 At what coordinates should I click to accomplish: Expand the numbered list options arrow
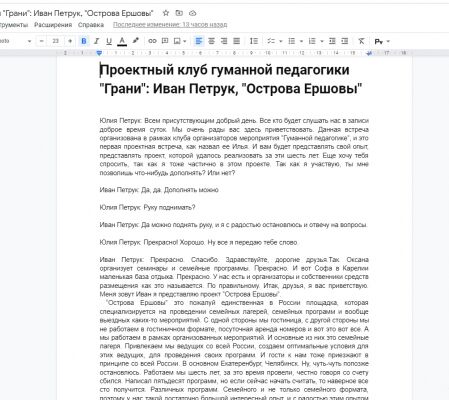click(322, 41)
